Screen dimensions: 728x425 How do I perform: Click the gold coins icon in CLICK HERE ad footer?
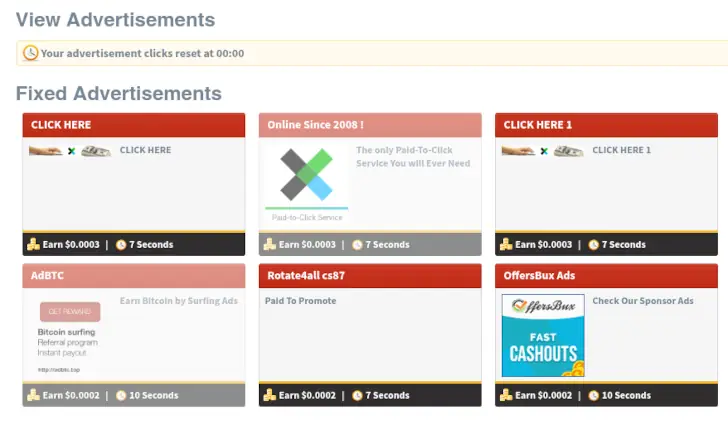click(x=33, y=244)
